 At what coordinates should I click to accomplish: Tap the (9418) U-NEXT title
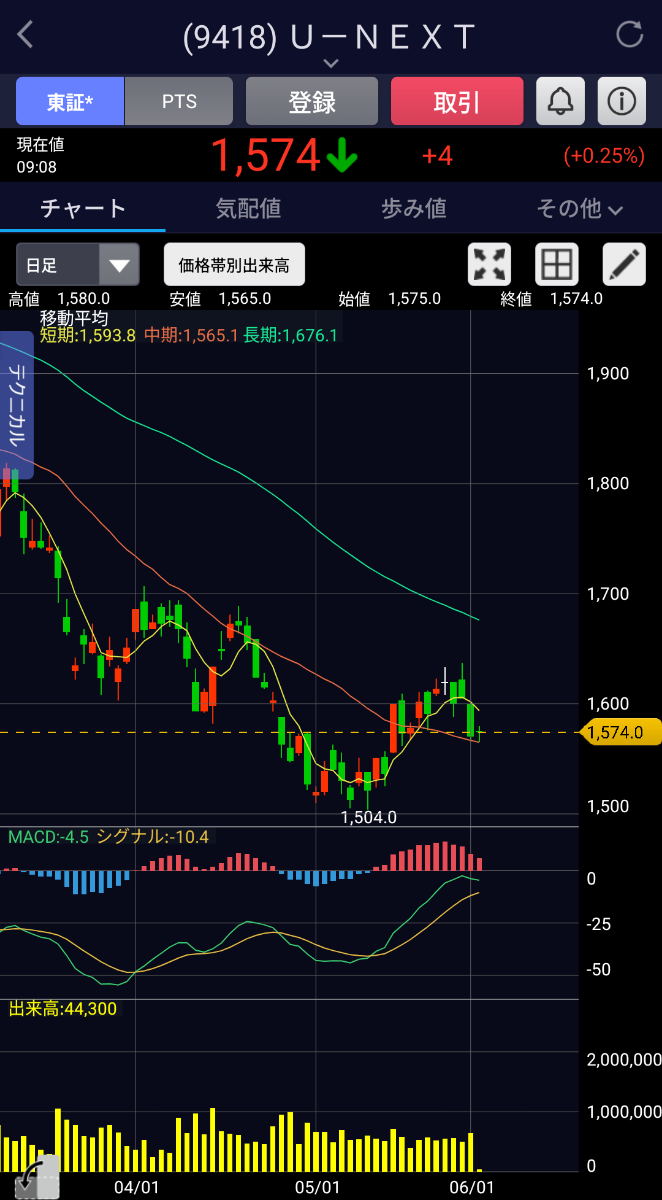(330, 36)
